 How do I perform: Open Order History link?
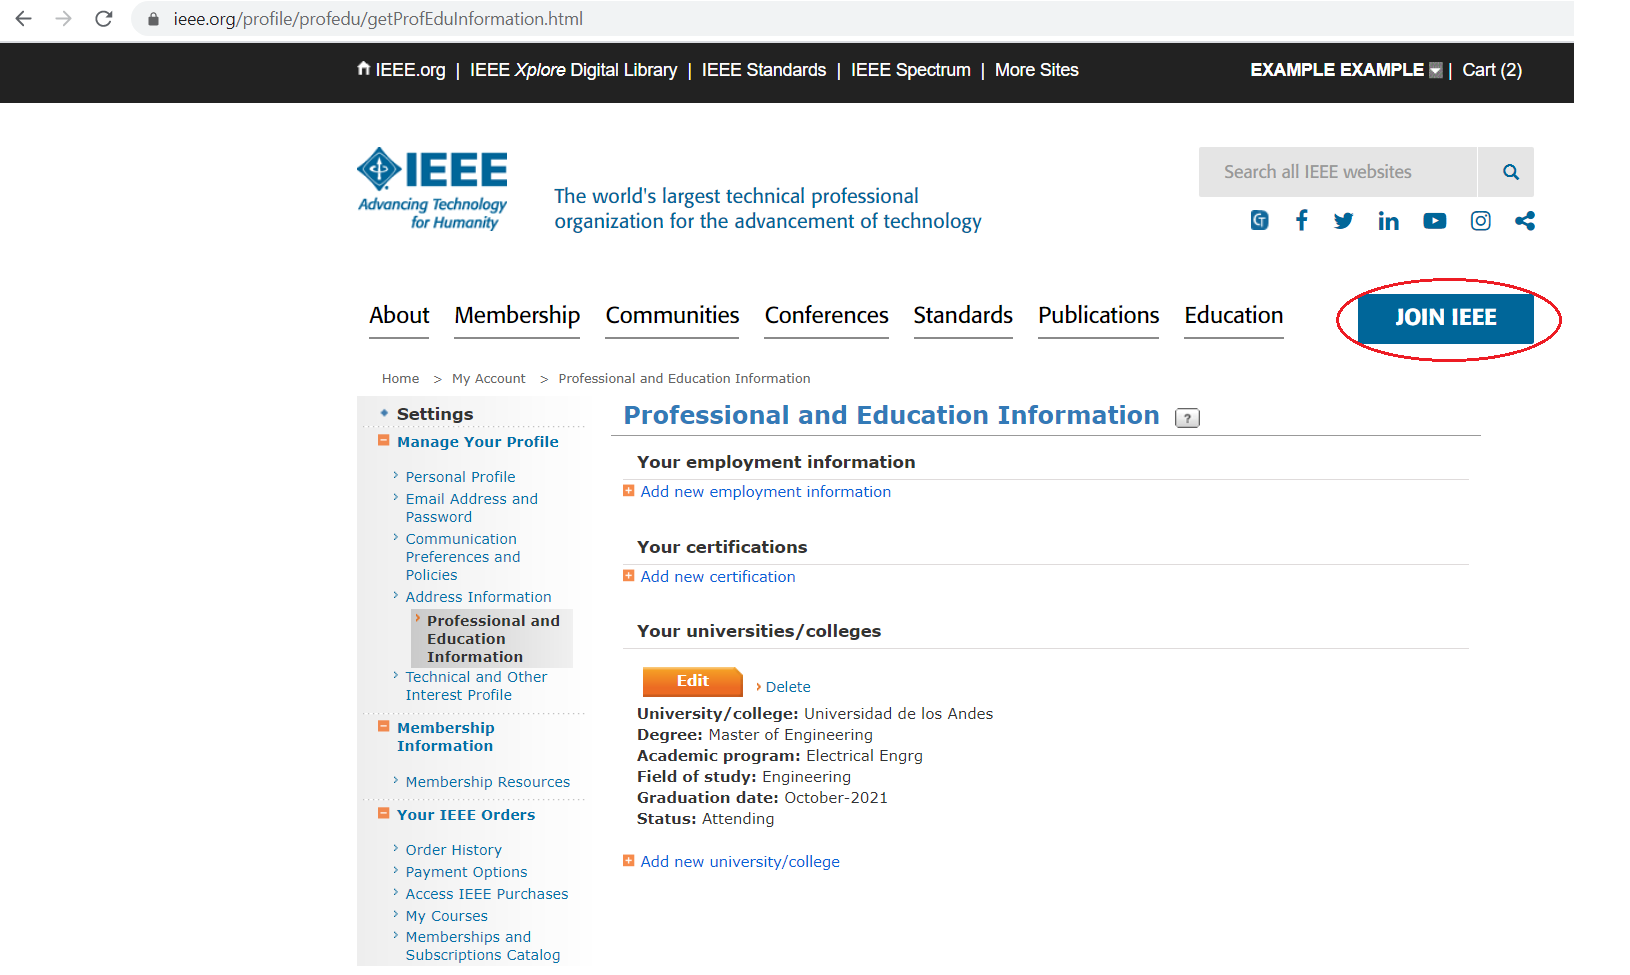[453, 850]
